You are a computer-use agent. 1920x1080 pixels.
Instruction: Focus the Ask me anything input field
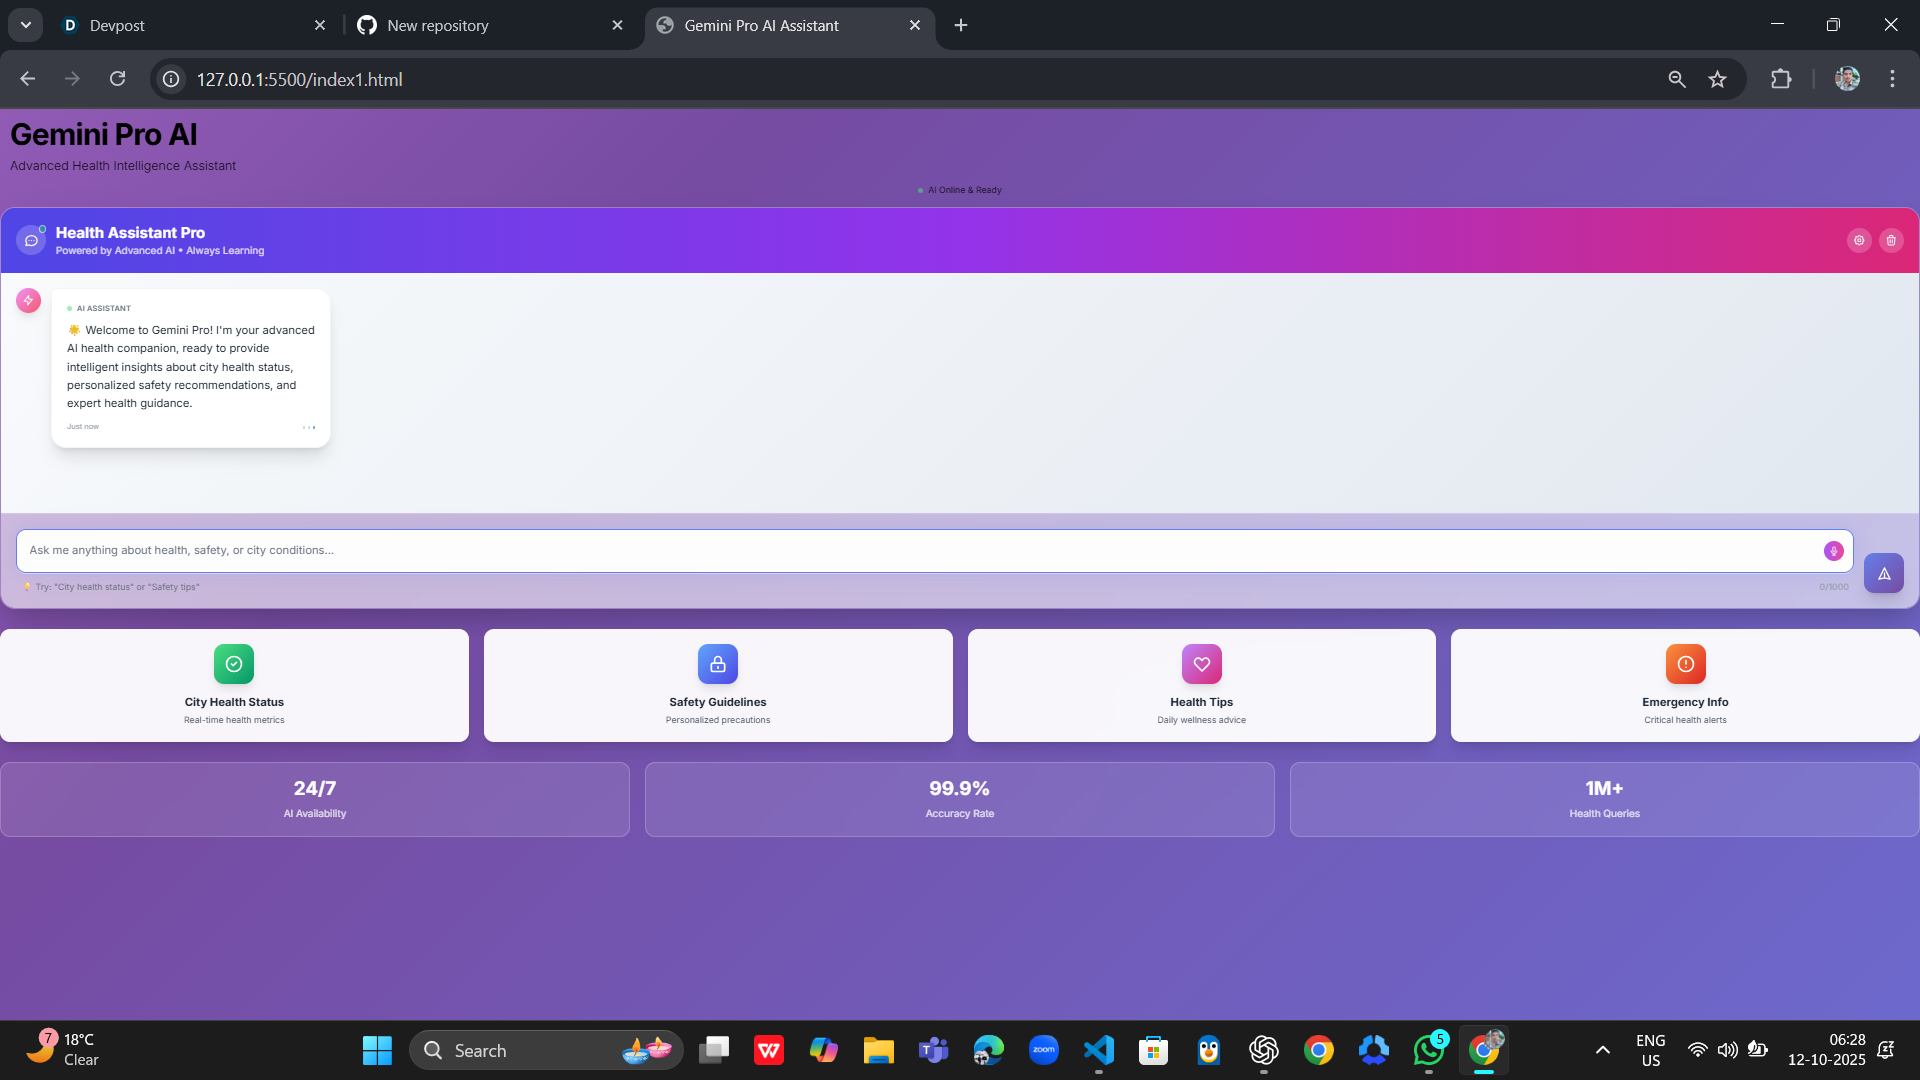point(900,551)
